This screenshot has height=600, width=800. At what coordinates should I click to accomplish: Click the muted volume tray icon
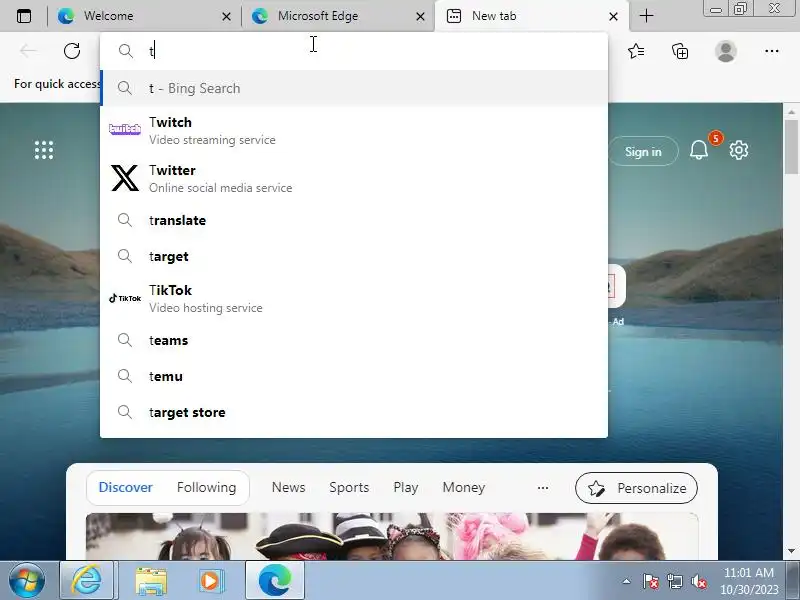point(698,582)
